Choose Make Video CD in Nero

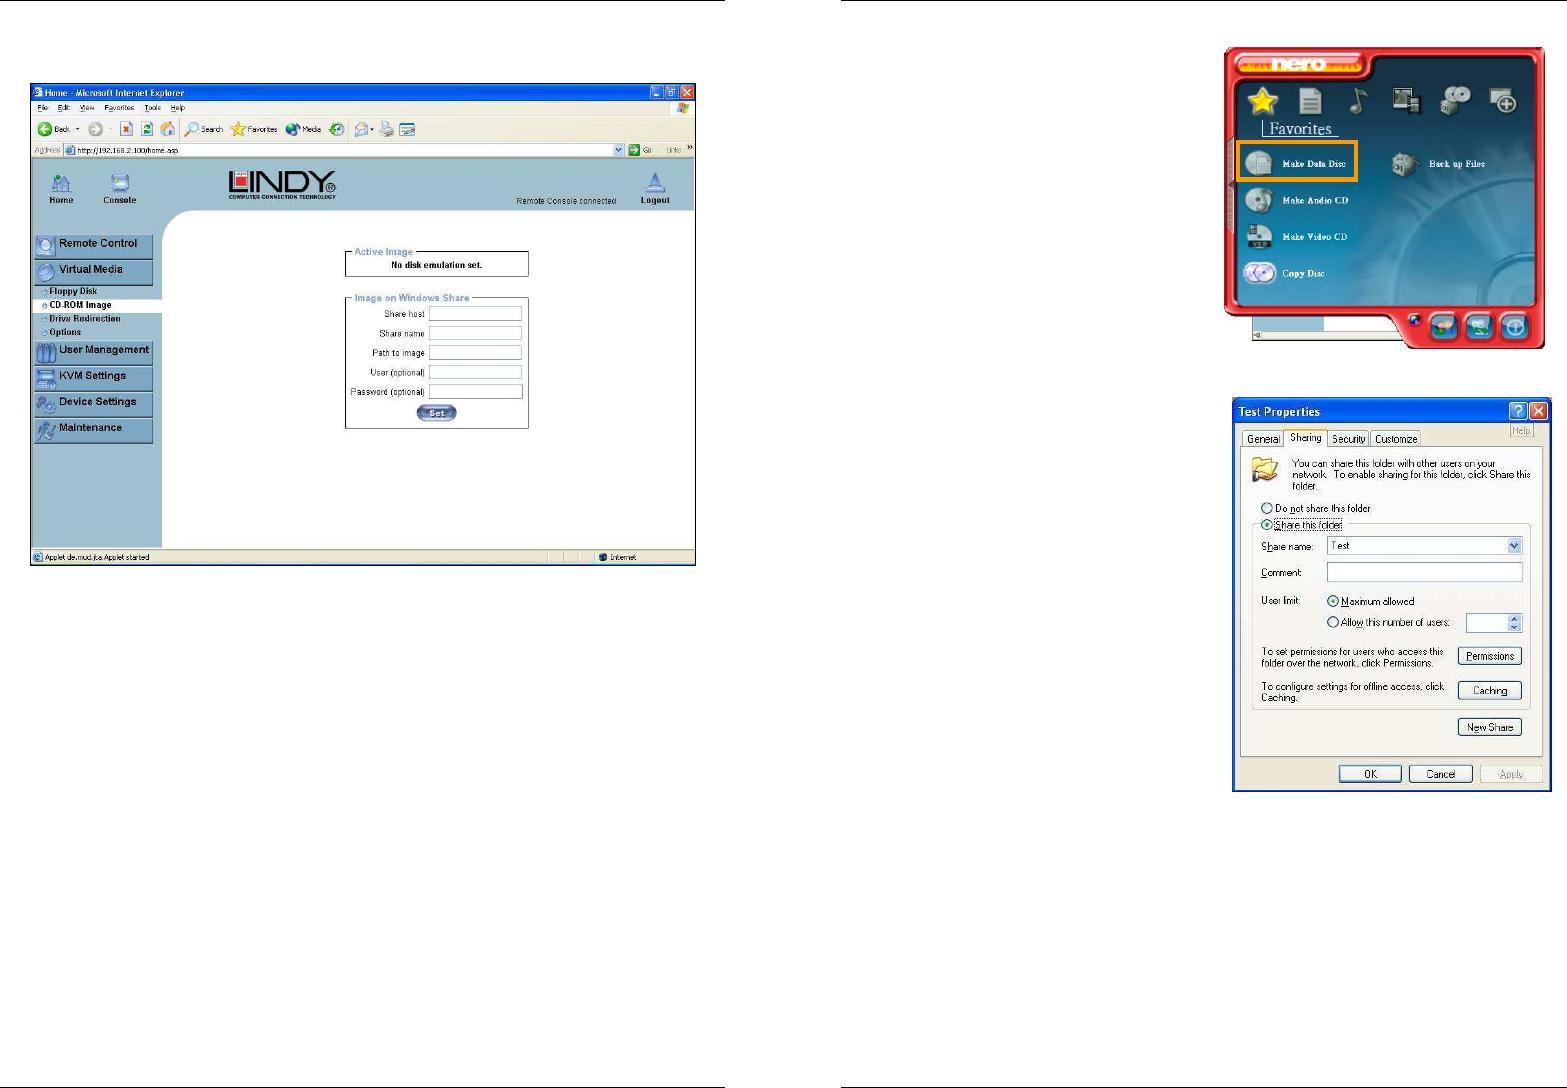point(1297,237)
